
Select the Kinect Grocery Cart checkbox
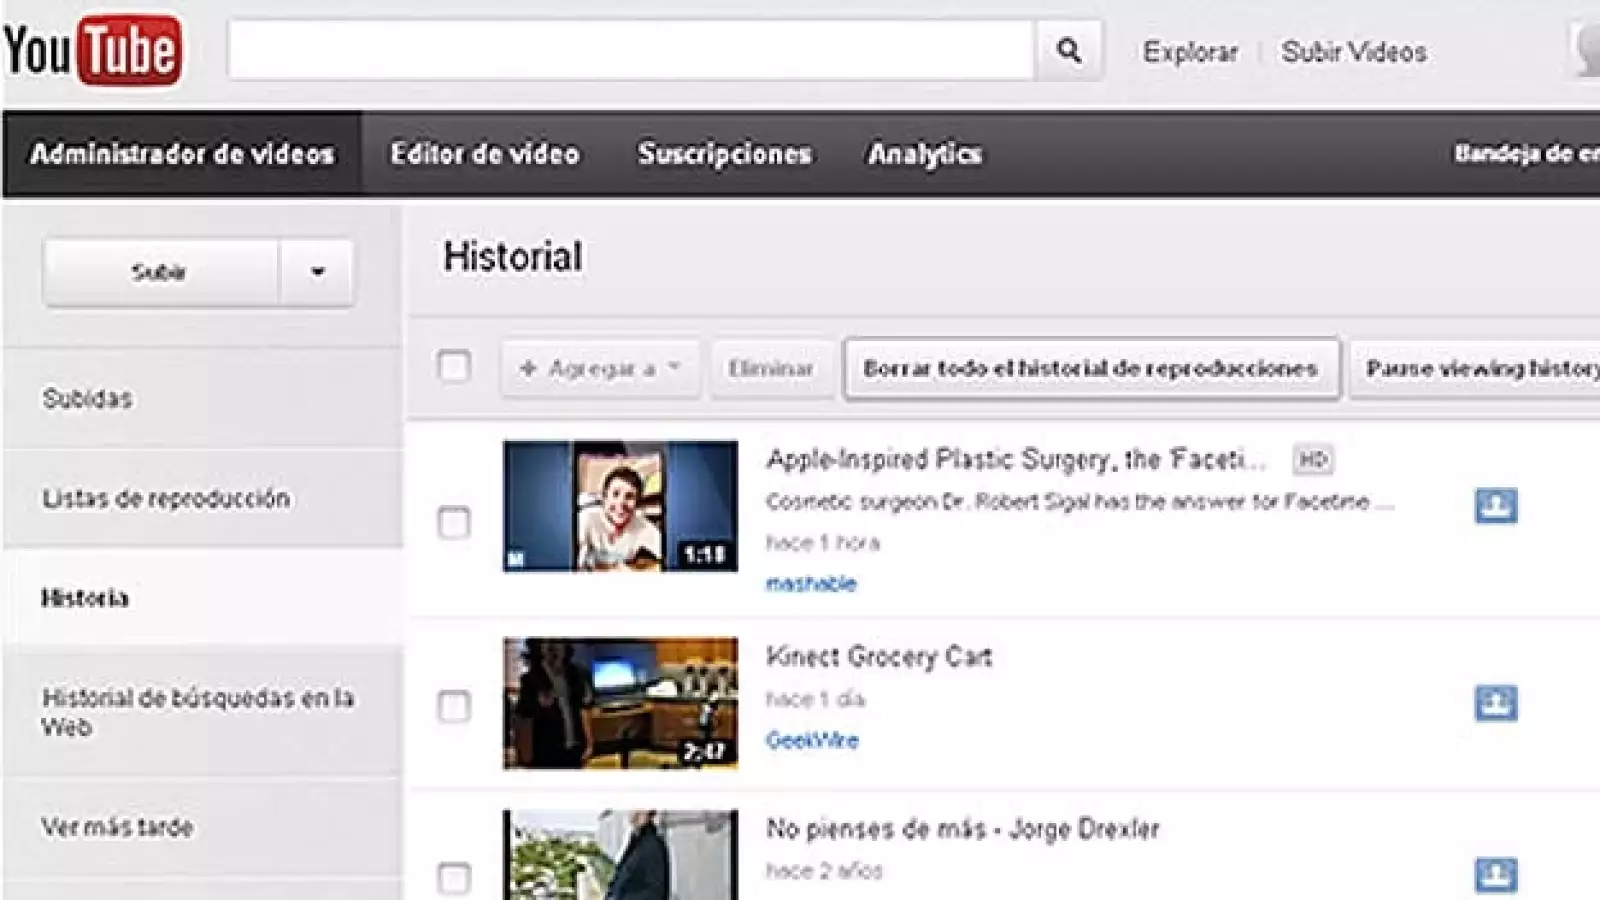pyautogui.click(x=455, y=706)
